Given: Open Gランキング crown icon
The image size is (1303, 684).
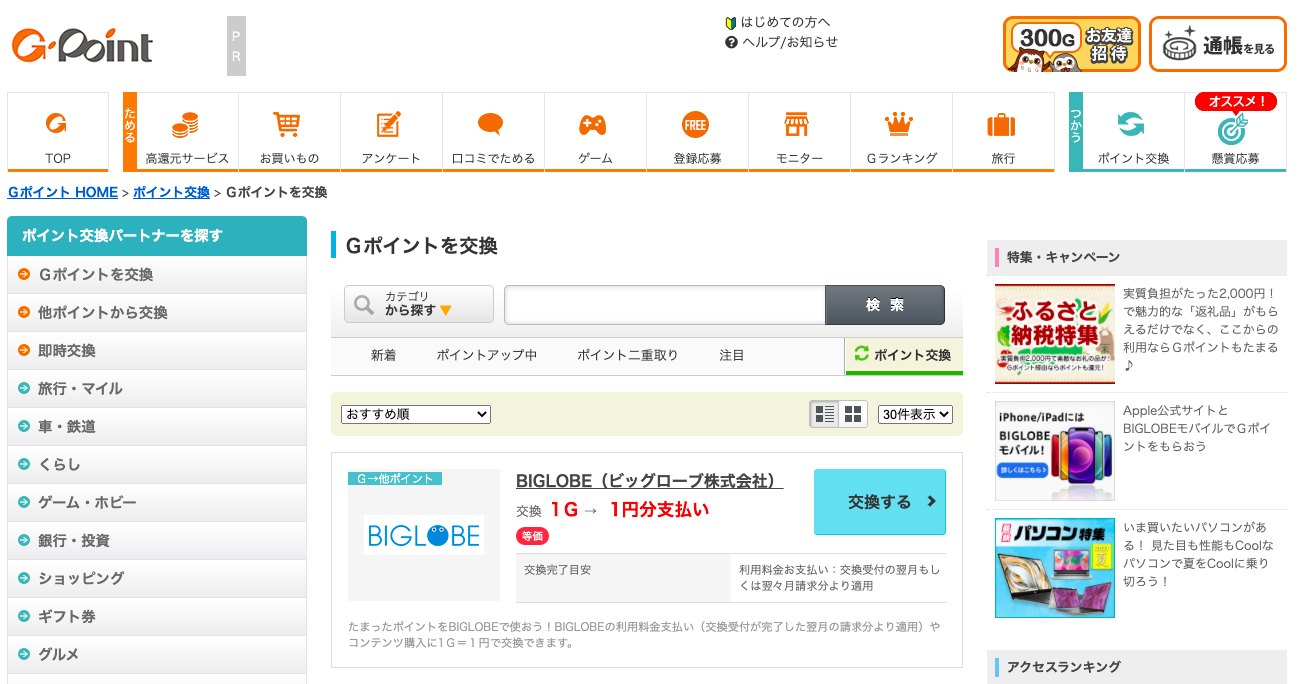Looking at the screenshot, I should (x=899, y=125).
